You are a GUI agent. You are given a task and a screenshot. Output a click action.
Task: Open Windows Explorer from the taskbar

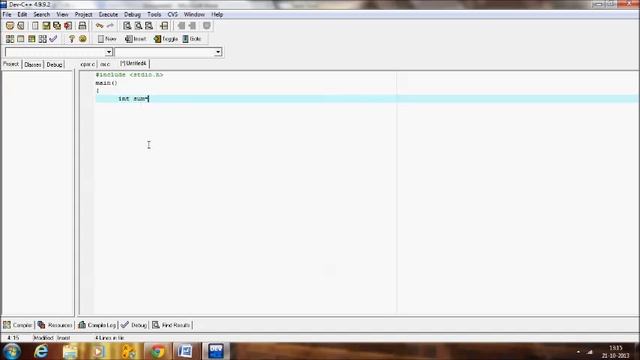pyautogui.click(x=70, y=351)
